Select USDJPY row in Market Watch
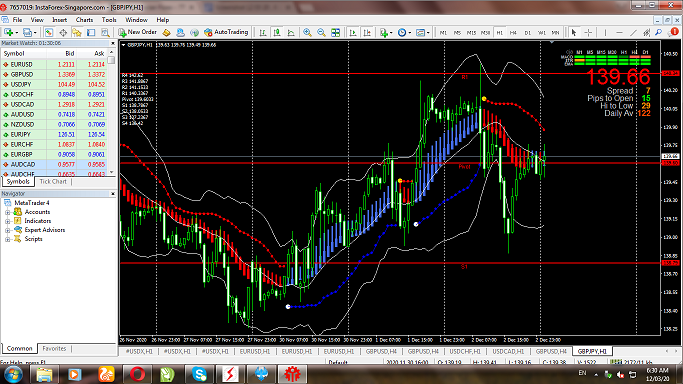683x384 pixels. coord(54,84)
